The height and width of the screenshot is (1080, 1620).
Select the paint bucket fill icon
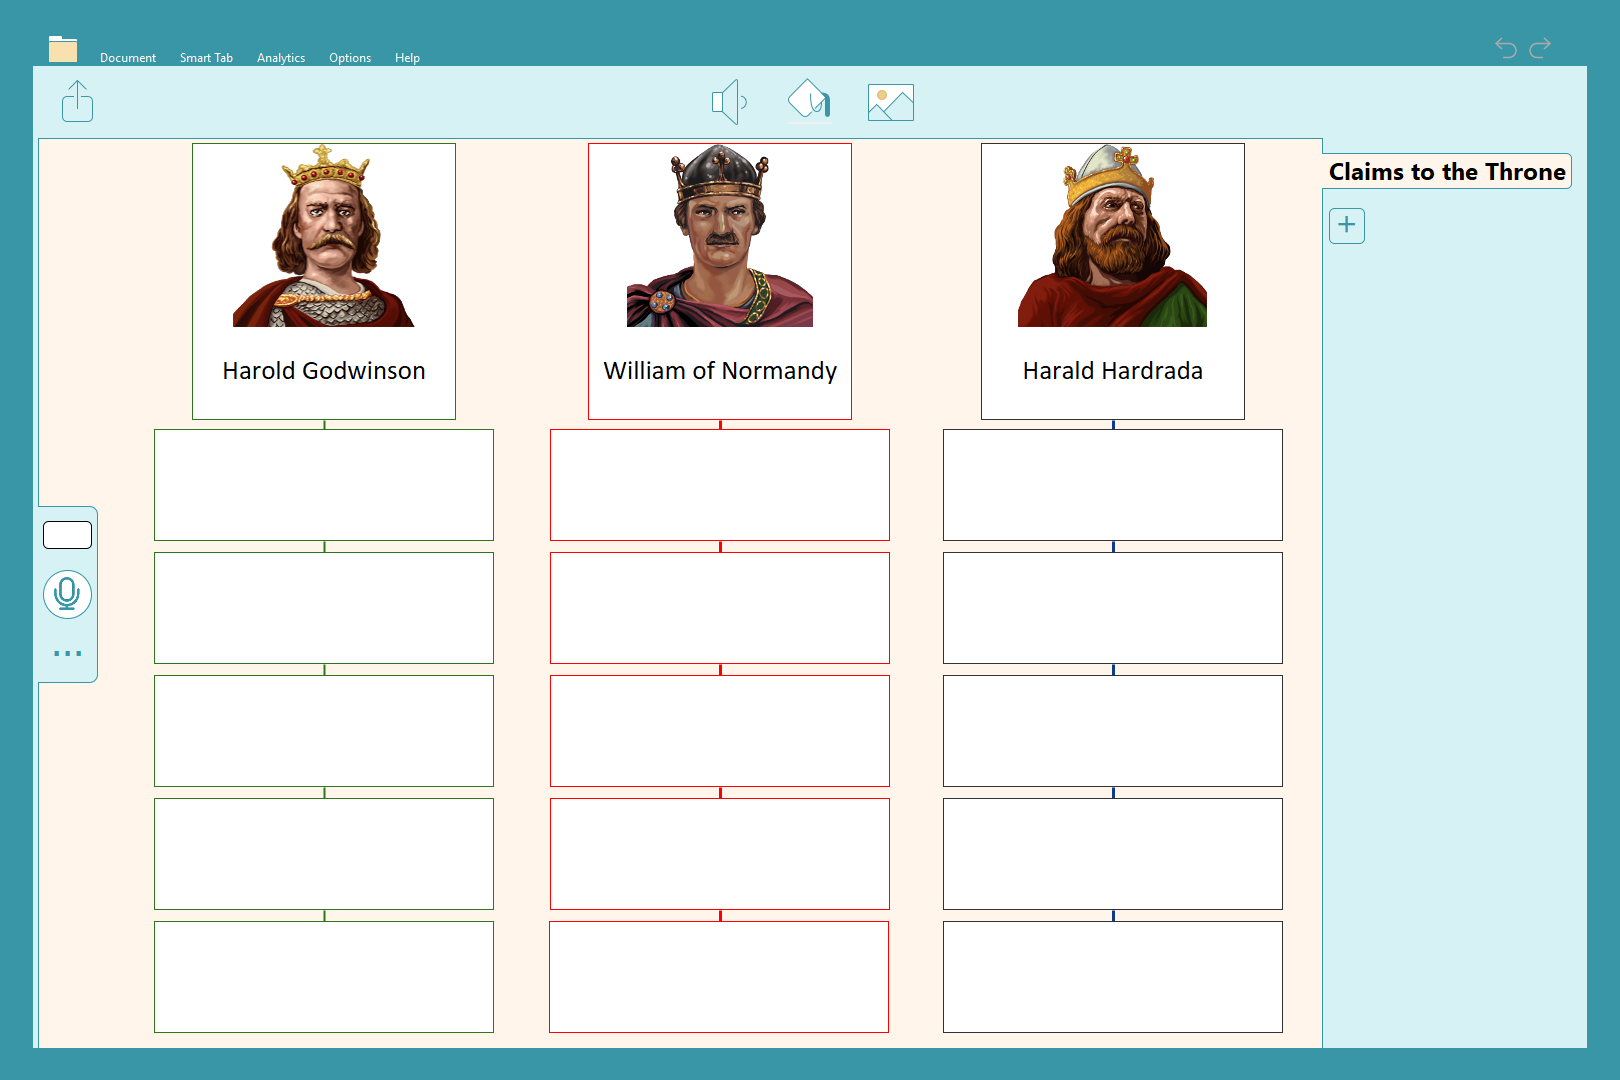(809, 101)
